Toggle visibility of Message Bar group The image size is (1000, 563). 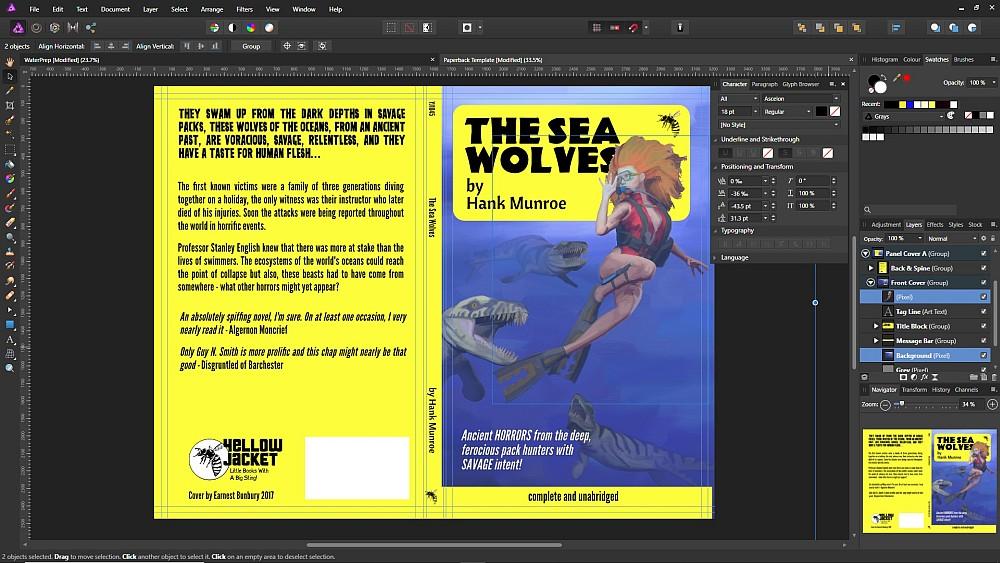click(983, 340)
